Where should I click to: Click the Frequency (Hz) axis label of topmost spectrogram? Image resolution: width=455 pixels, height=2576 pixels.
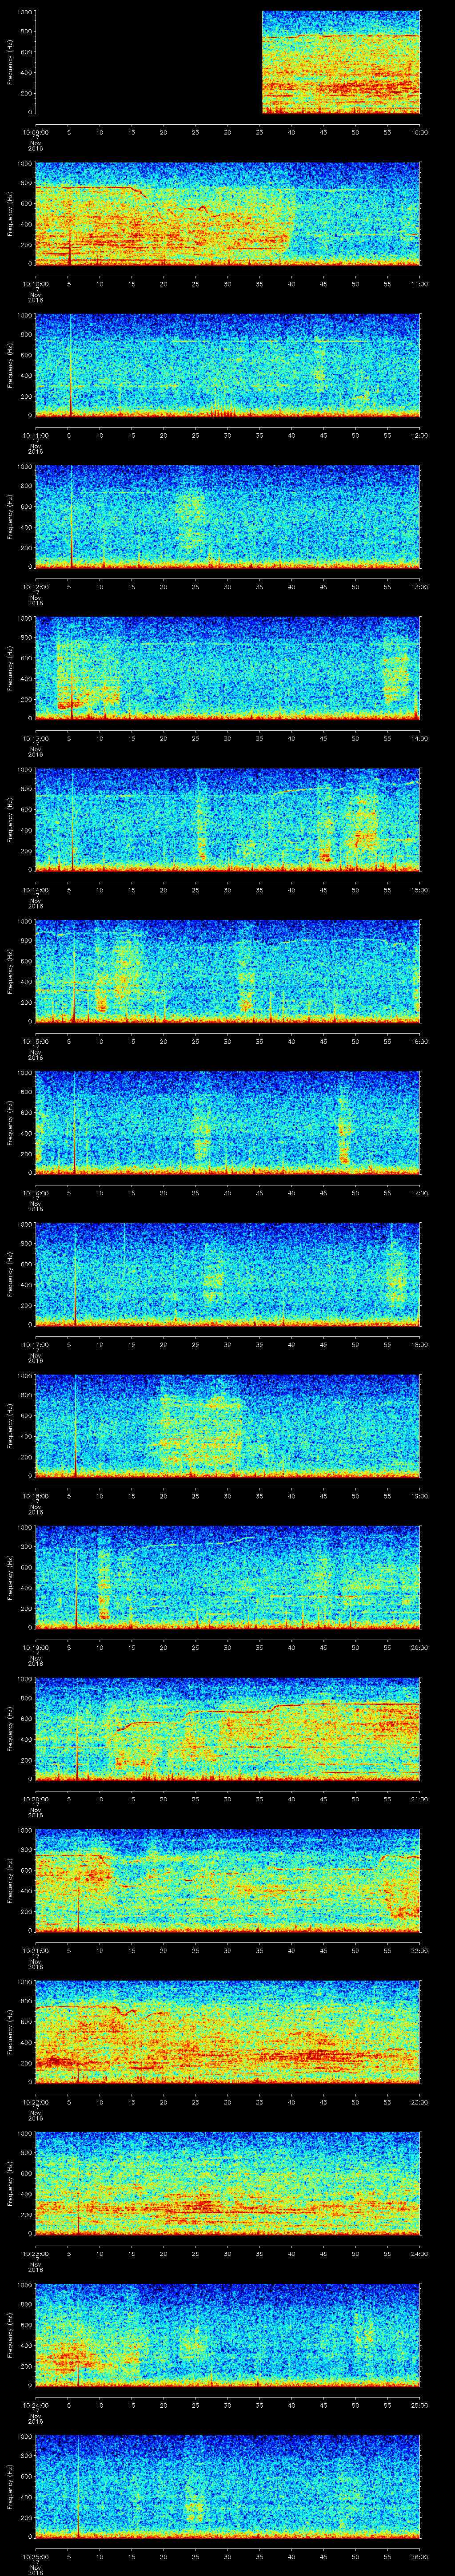pos(10,62)
